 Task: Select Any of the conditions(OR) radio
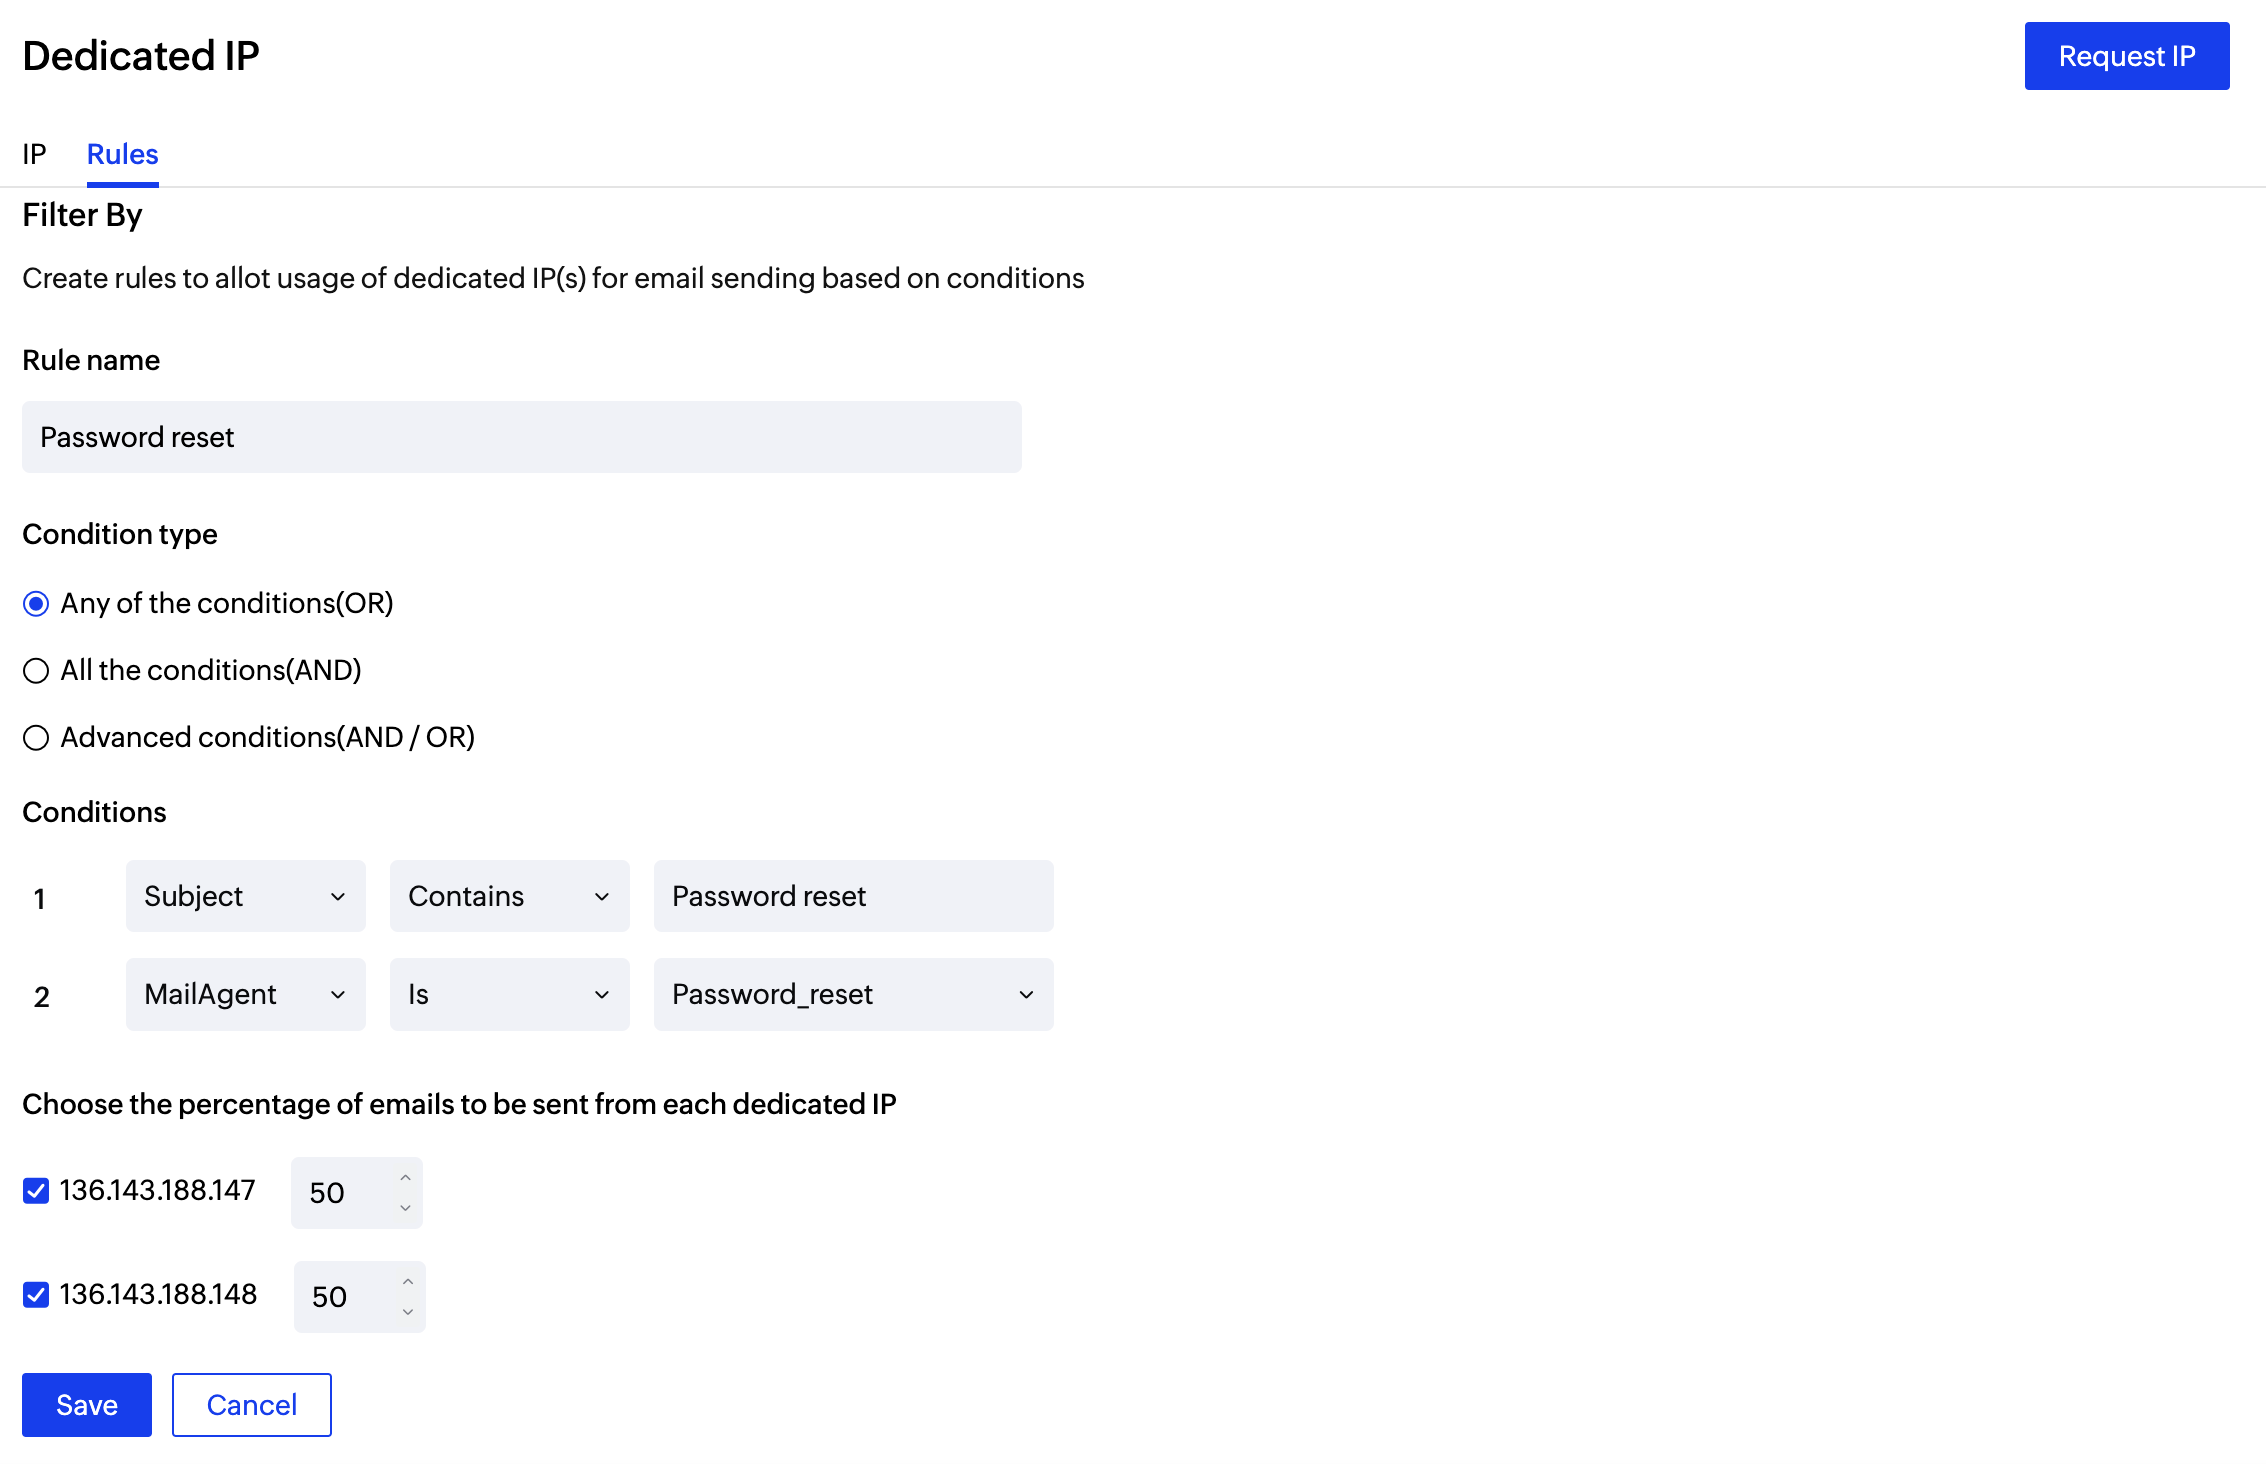pos(36,604)
